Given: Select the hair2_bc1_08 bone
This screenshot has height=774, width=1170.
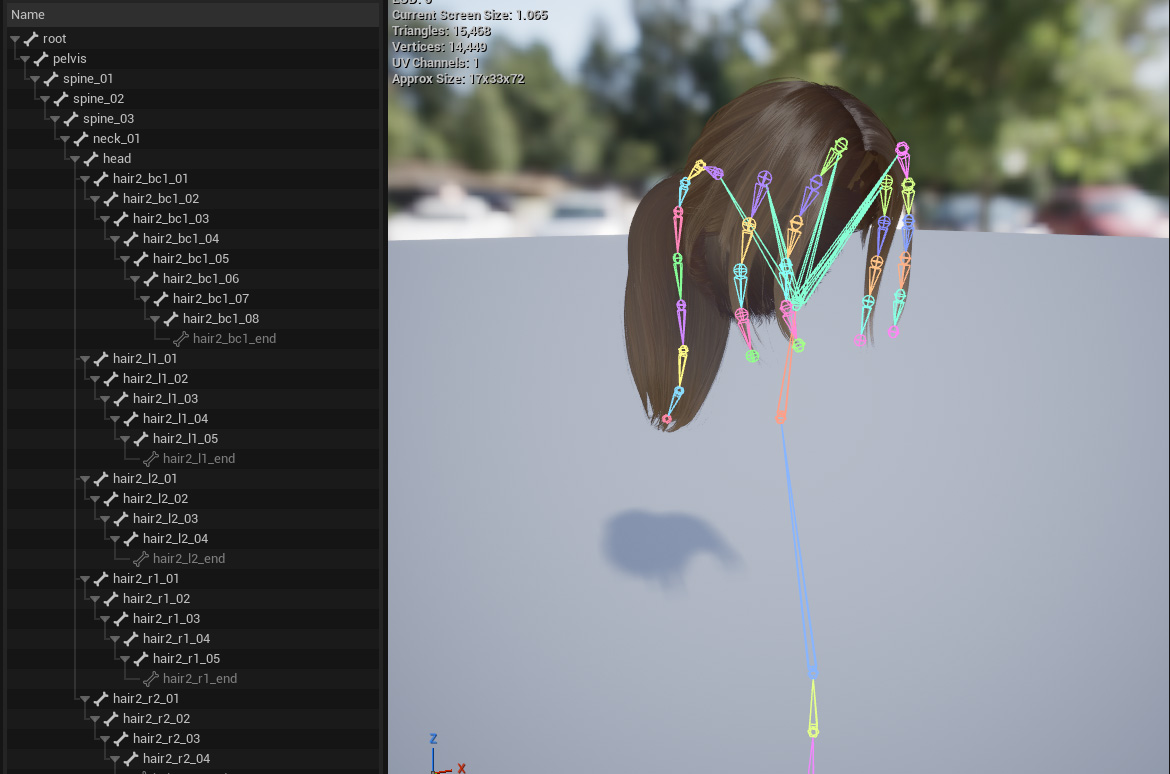Looking at the screenshot, I should coord(220,319).
